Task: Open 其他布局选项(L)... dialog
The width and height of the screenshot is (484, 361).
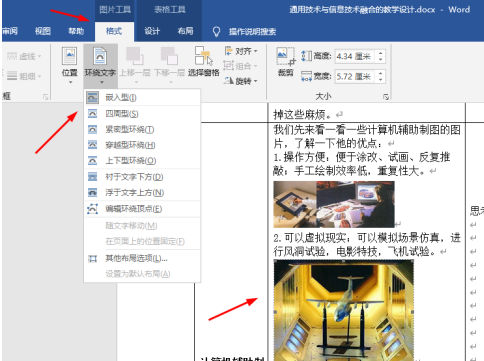Action: click(142, 258)
